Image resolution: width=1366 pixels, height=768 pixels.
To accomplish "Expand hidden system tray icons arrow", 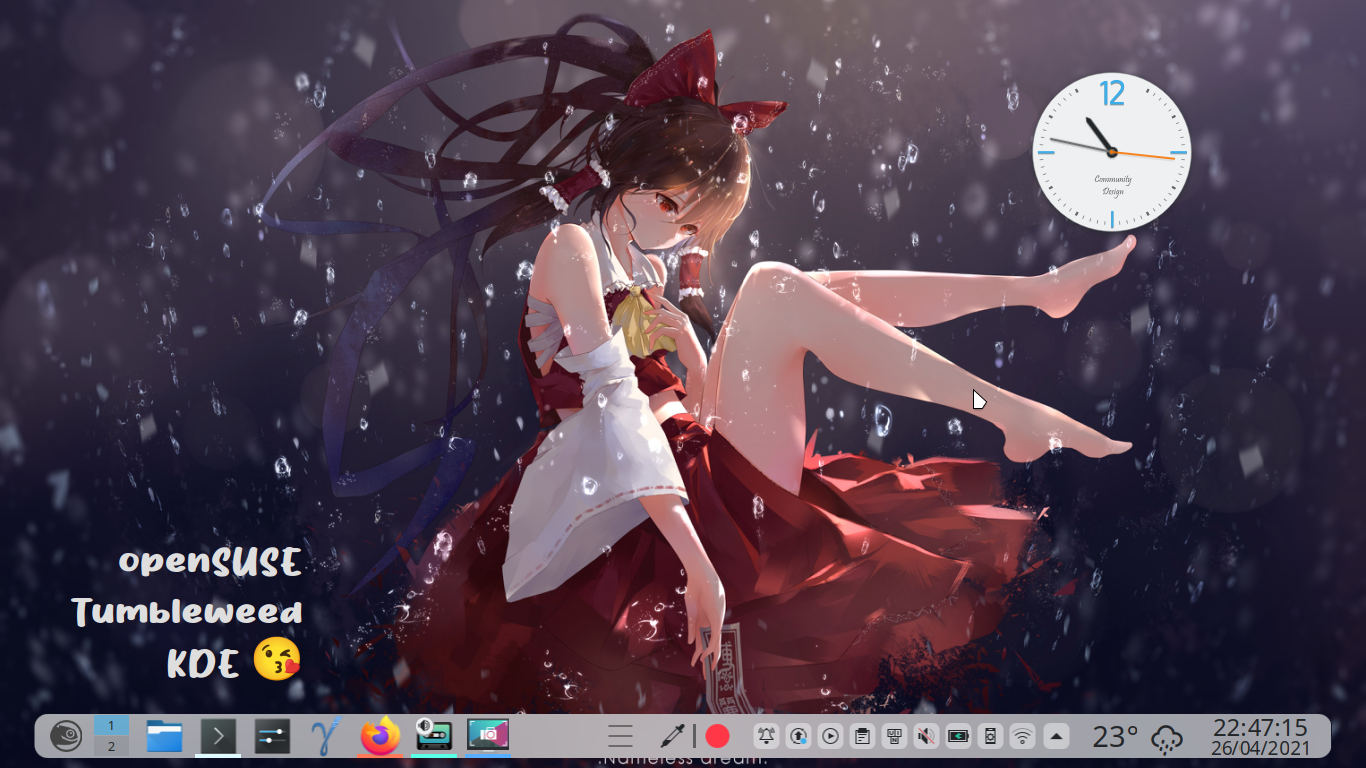I will [1056, 737].
